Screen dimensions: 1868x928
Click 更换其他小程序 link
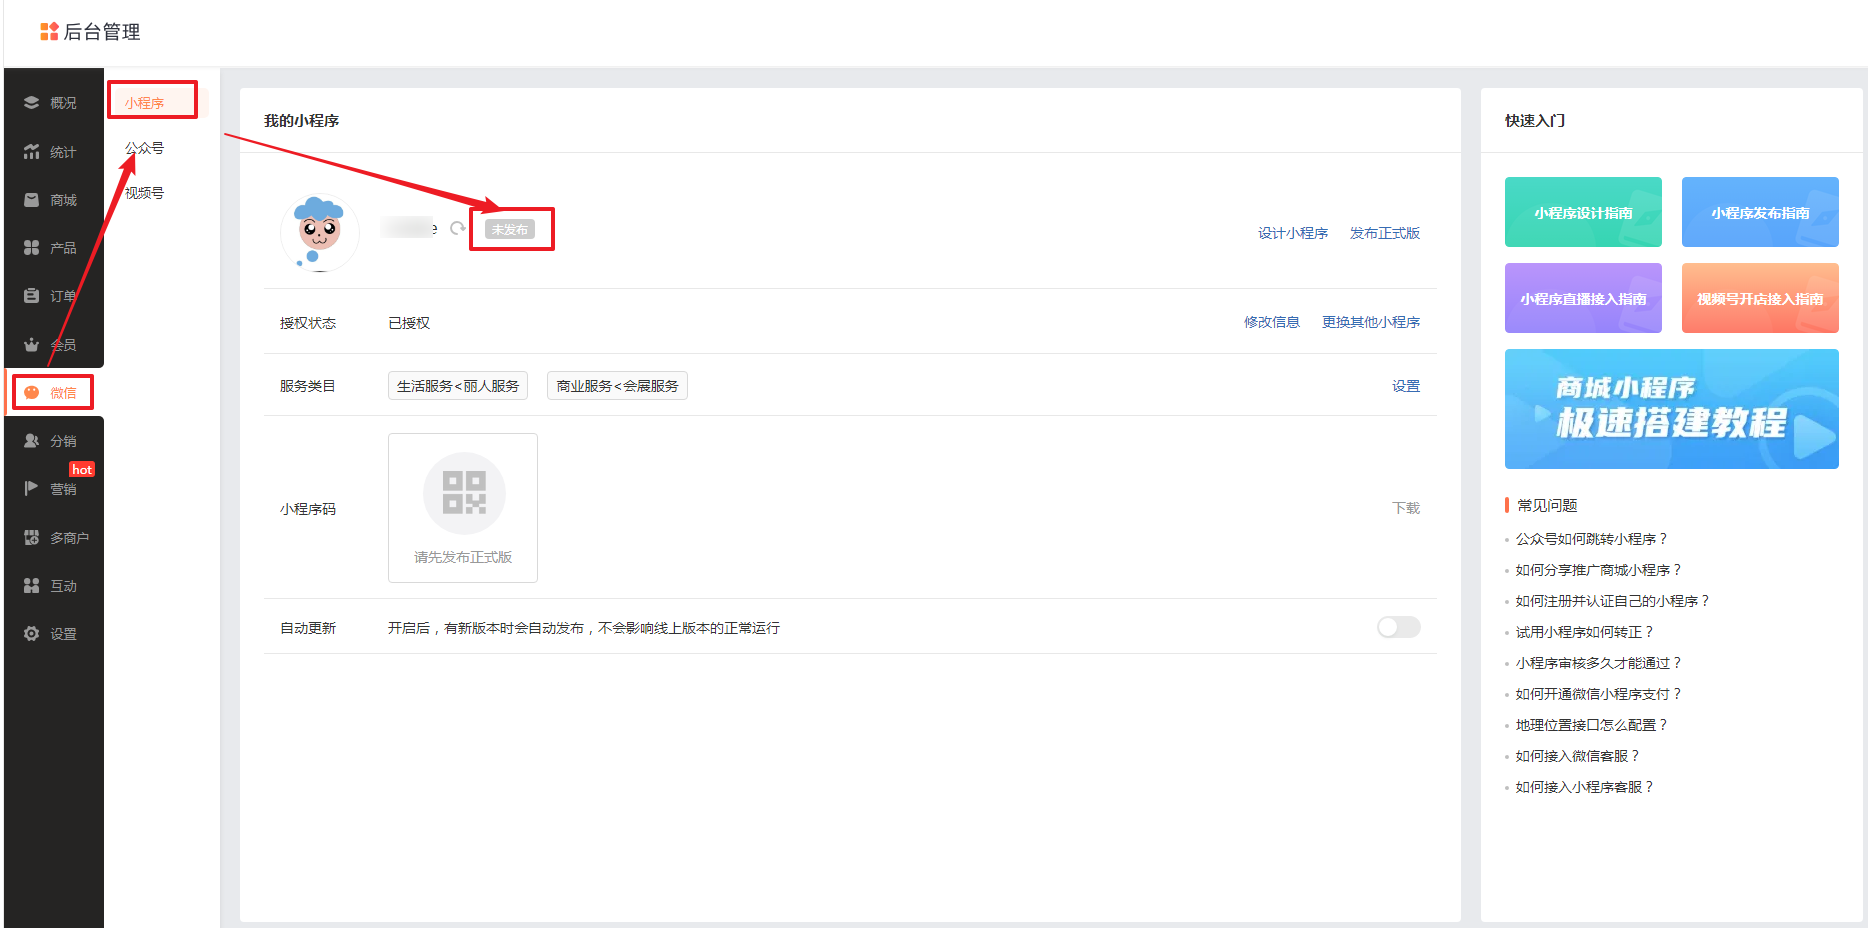1370,322
